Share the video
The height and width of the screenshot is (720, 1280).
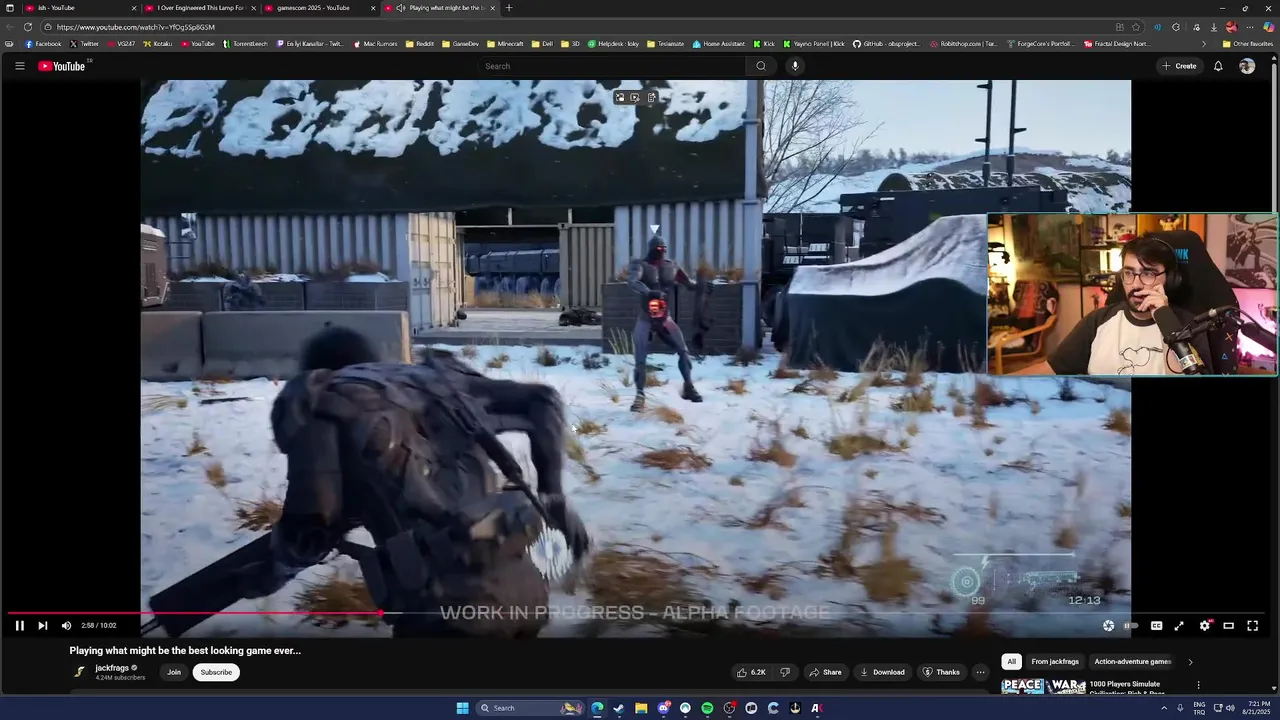tap(825, 672)
